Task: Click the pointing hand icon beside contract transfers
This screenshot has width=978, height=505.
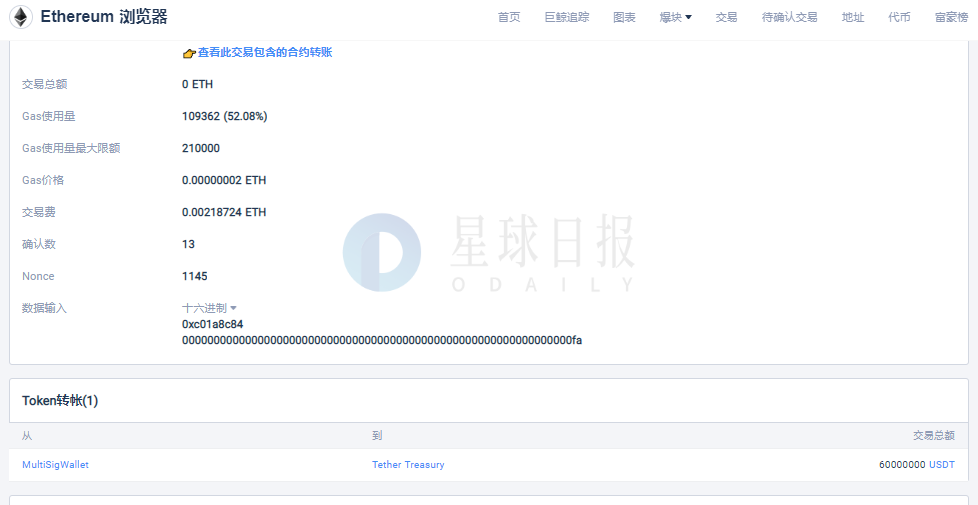Action: (x=189, y=53)
